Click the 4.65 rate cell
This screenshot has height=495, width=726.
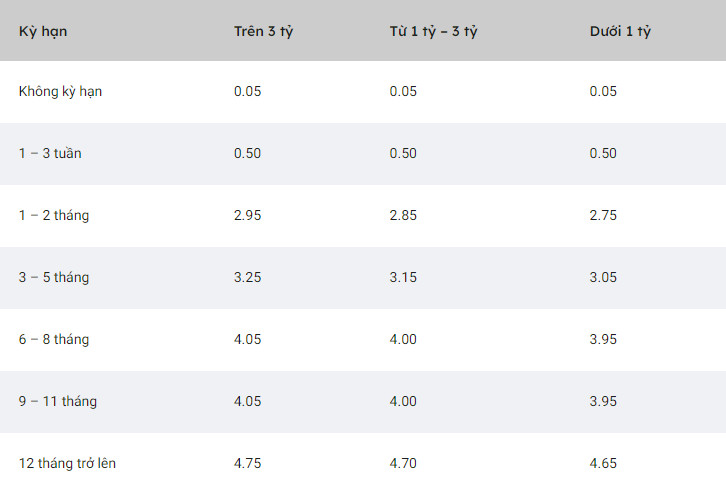[603, 463]
